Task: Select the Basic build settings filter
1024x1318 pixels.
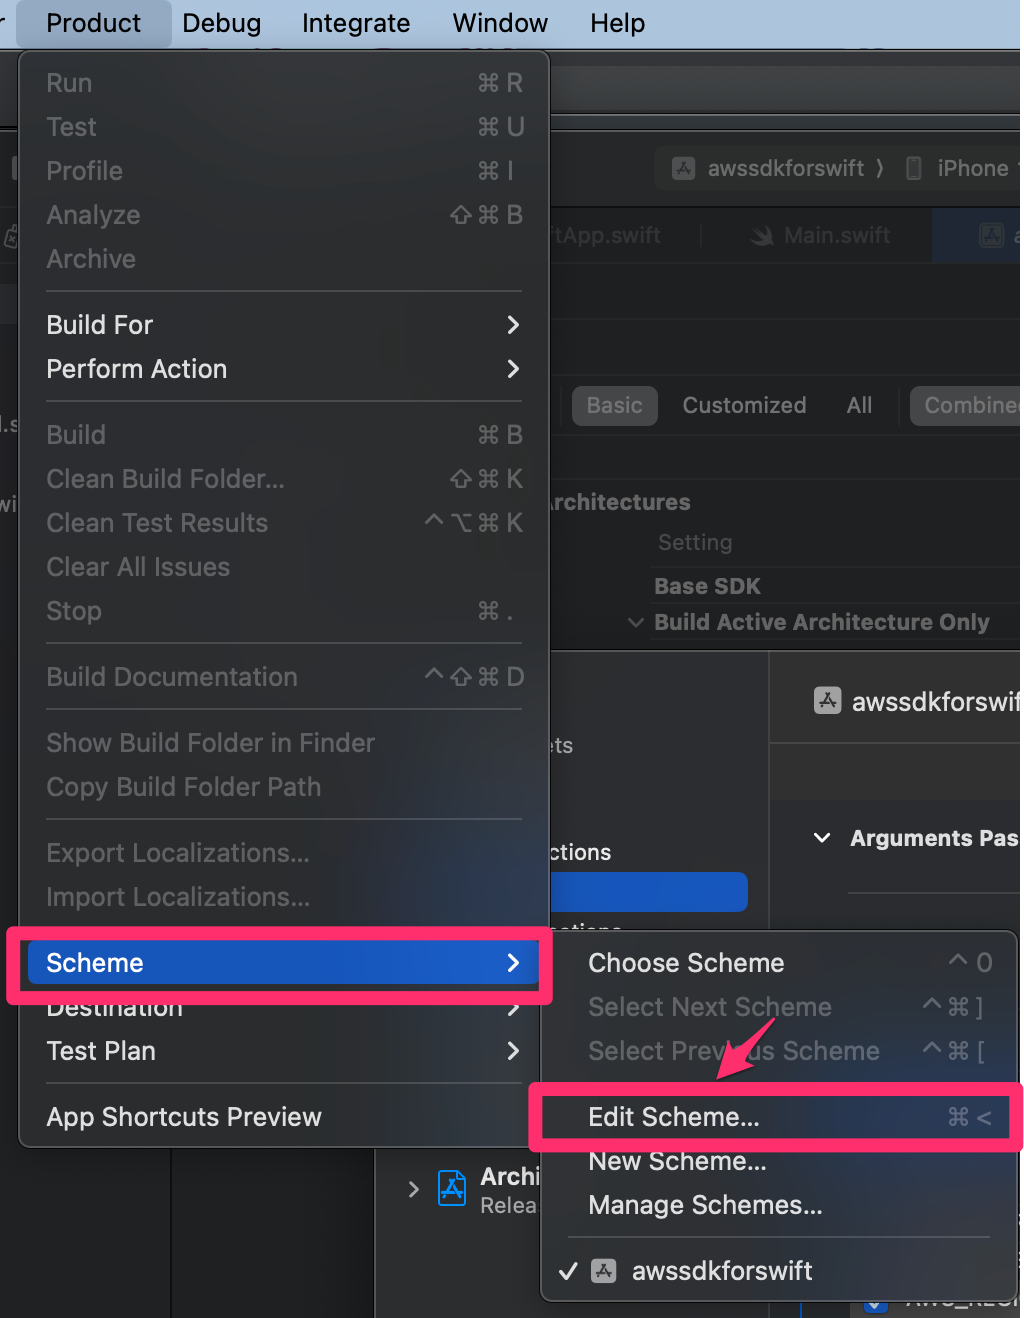Action: click(614, 405)
